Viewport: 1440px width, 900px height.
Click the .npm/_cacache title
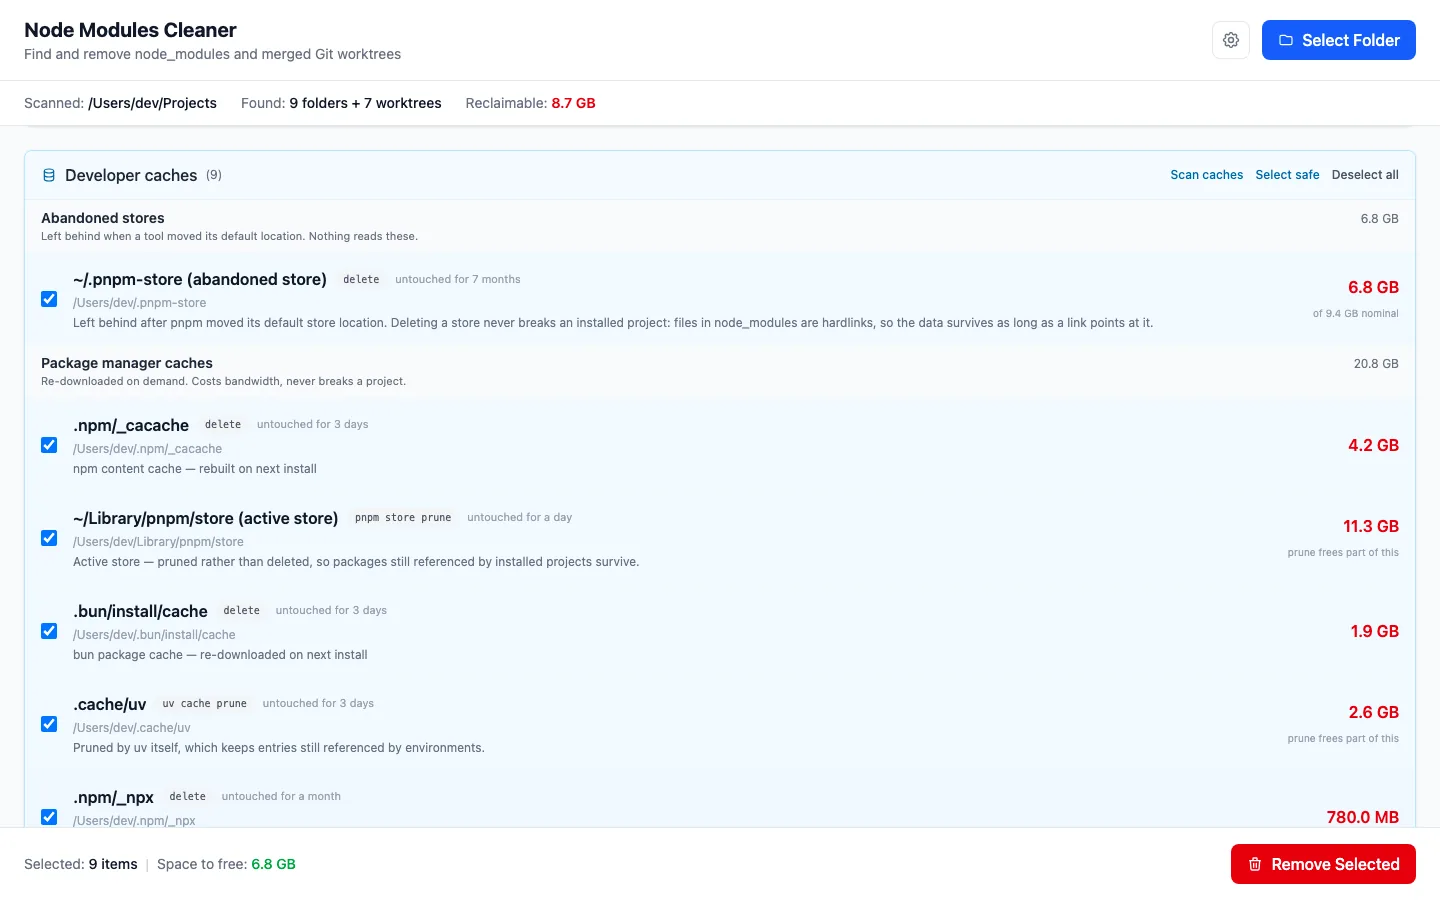pos(131,425)
